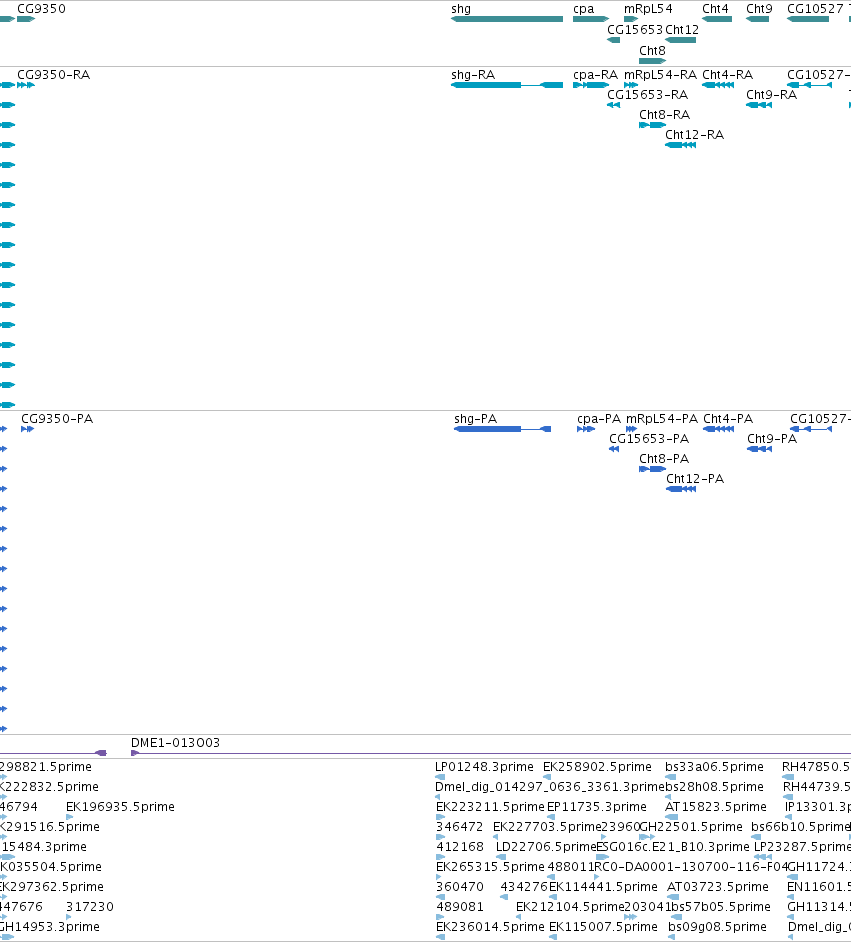This screenshot has width=851, height=942.
Task: Select the shg gene glyph bar
Action: point(507,19)
